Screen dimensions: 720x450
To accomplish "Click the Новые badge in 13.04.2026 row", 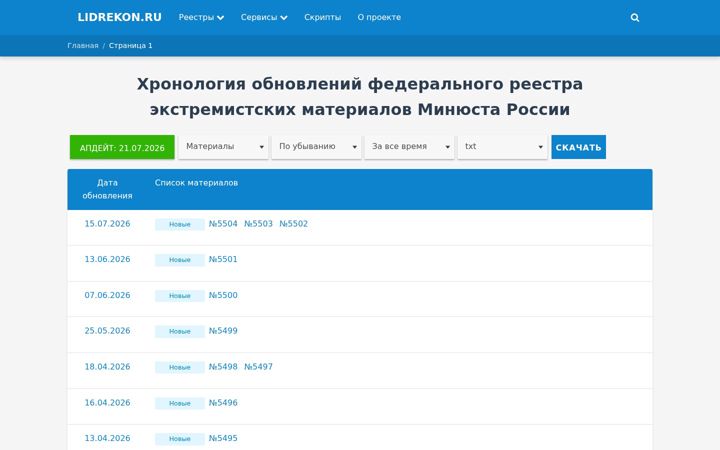I will [x=180, y=439].
